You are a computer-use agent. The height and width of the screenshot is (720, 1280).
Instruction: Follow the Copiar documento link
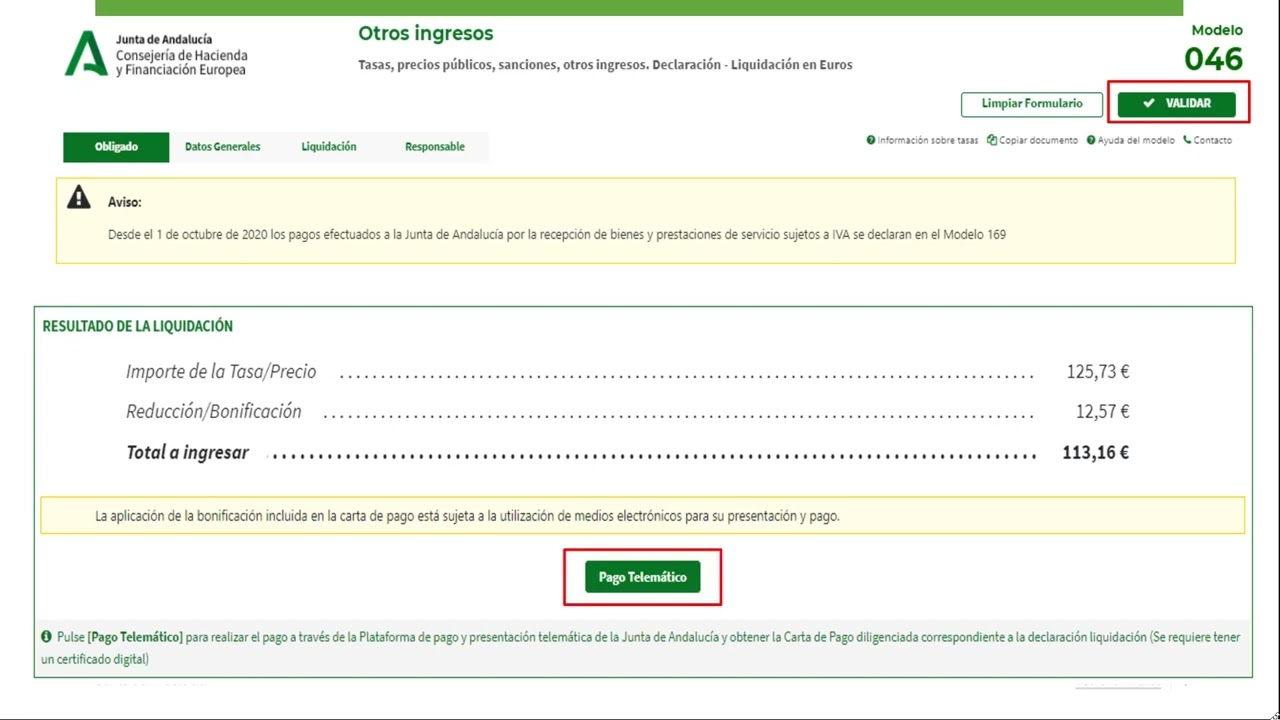click(1039, 140)
